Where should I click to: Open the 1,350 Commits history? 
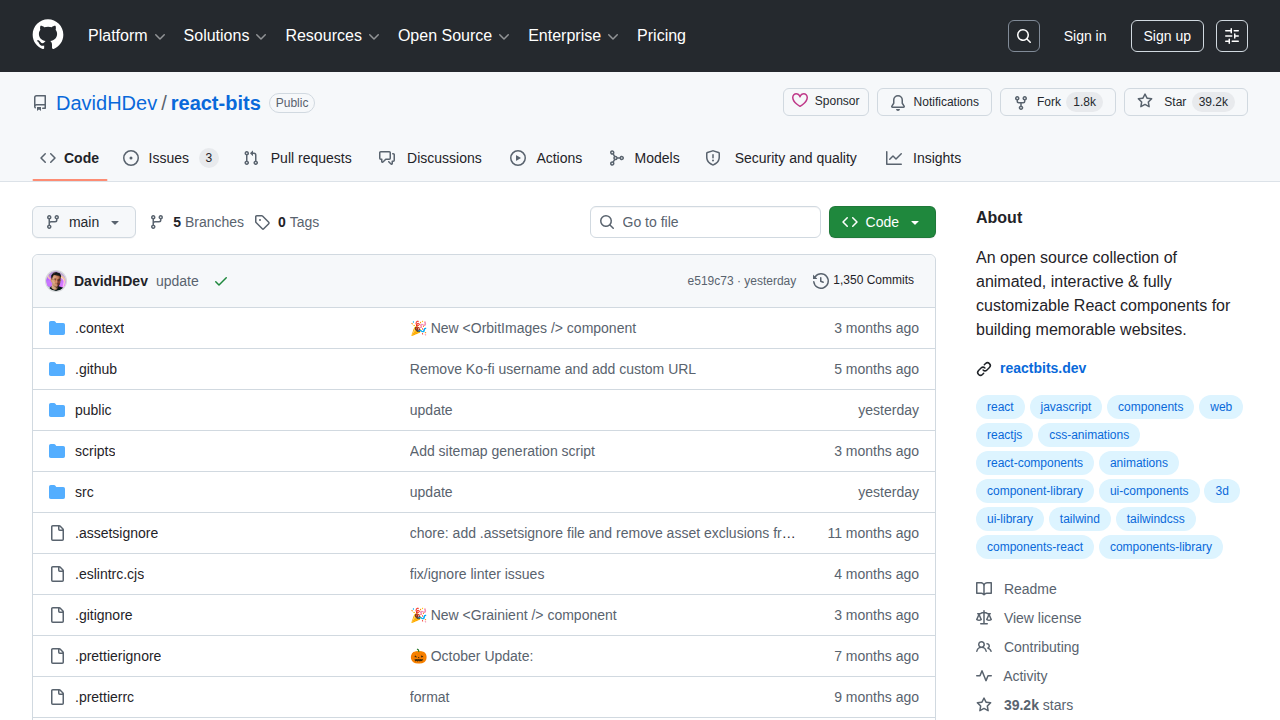(x=864, y=281)
